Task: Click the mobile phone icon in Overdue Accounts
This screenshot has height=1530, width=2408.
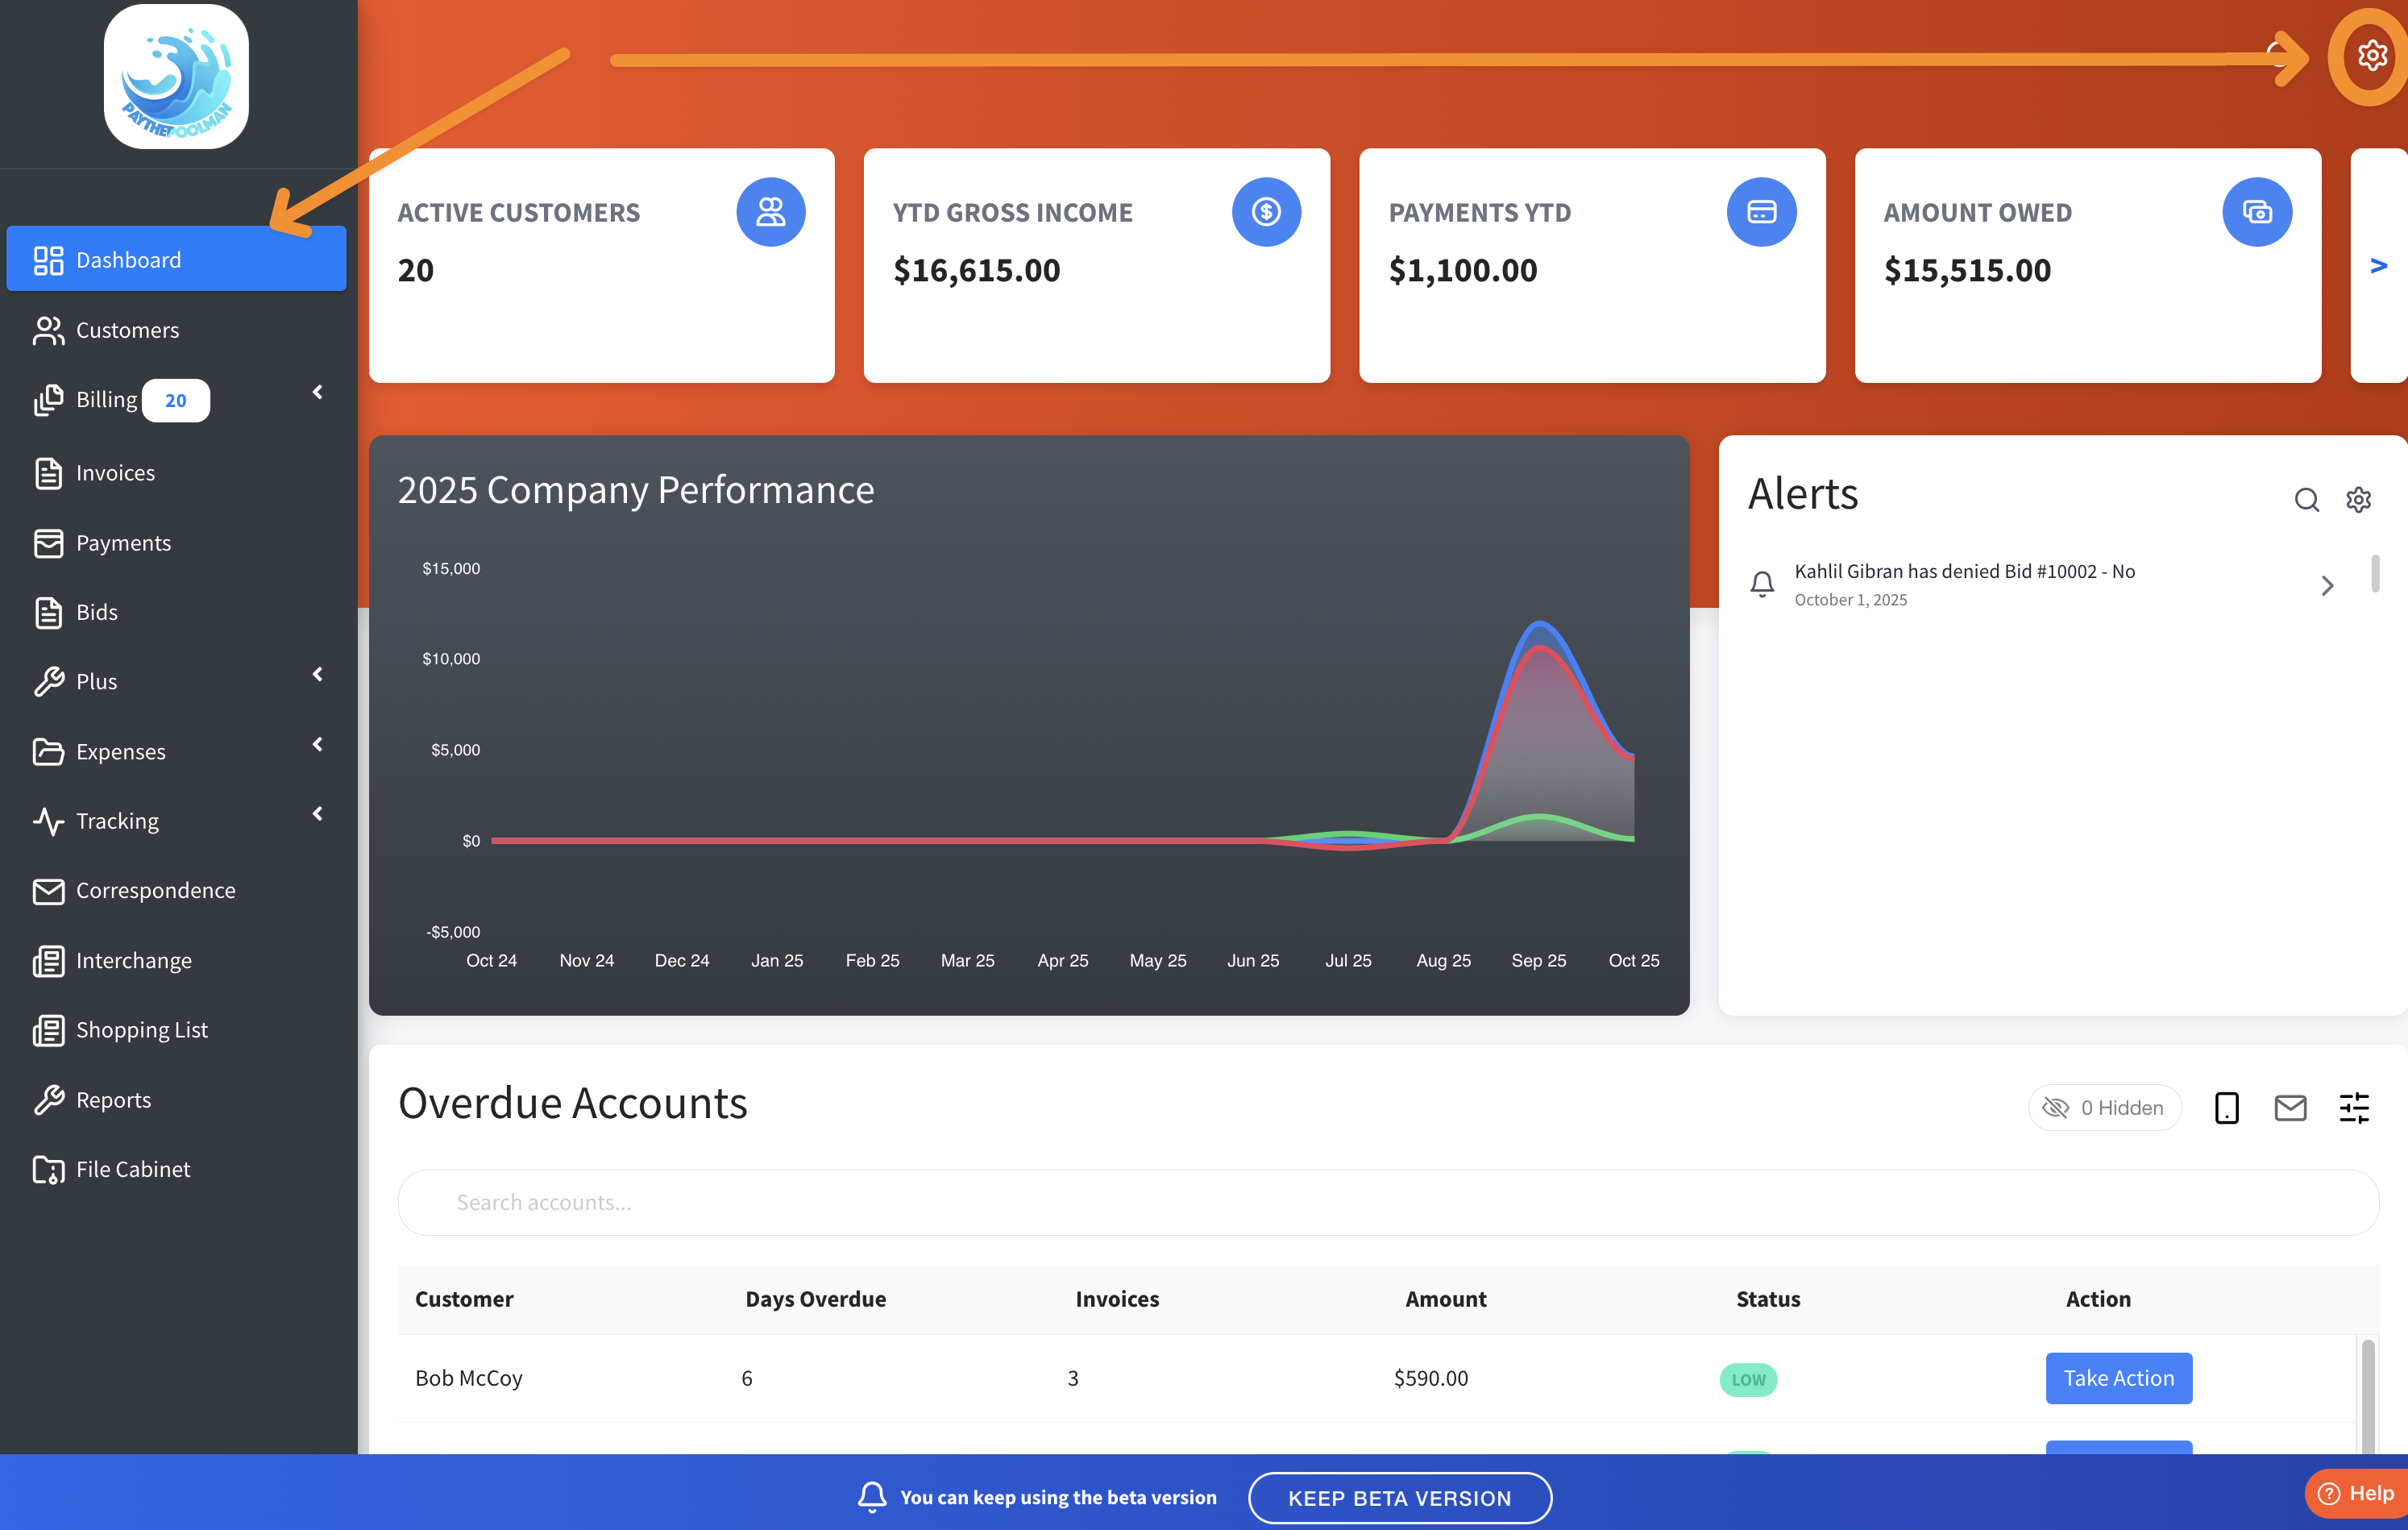Action: tap(2226, 1107)
